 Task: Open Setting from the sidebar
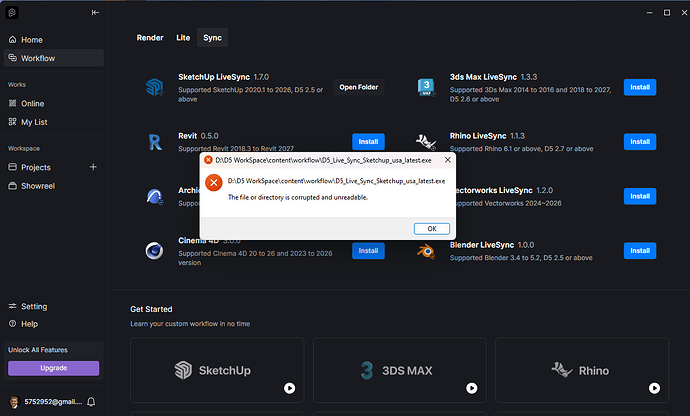[54, 306]
